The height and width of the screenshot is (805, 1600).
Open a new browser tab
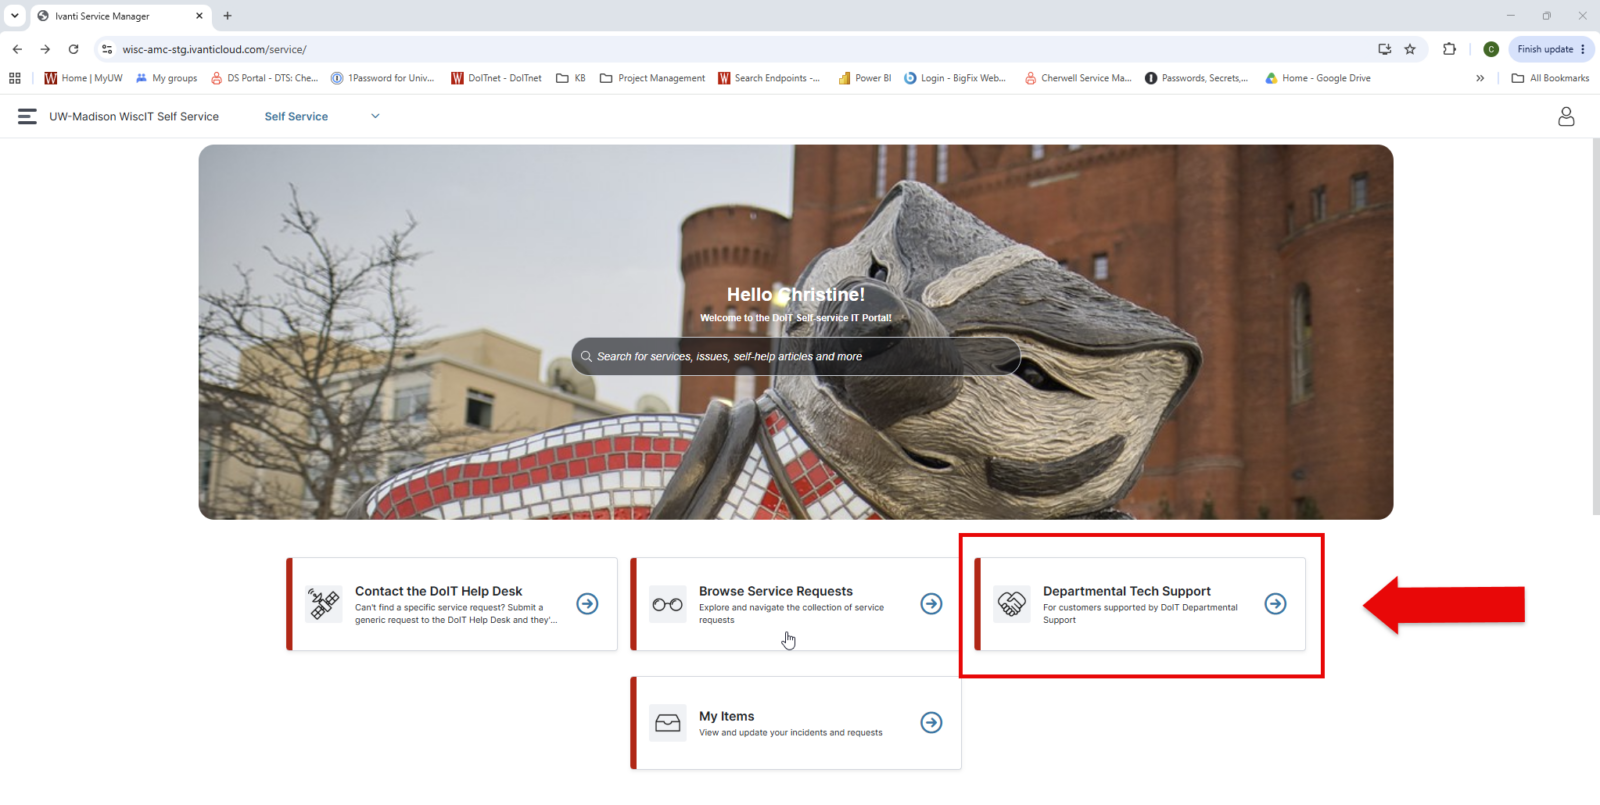(228, 16)
